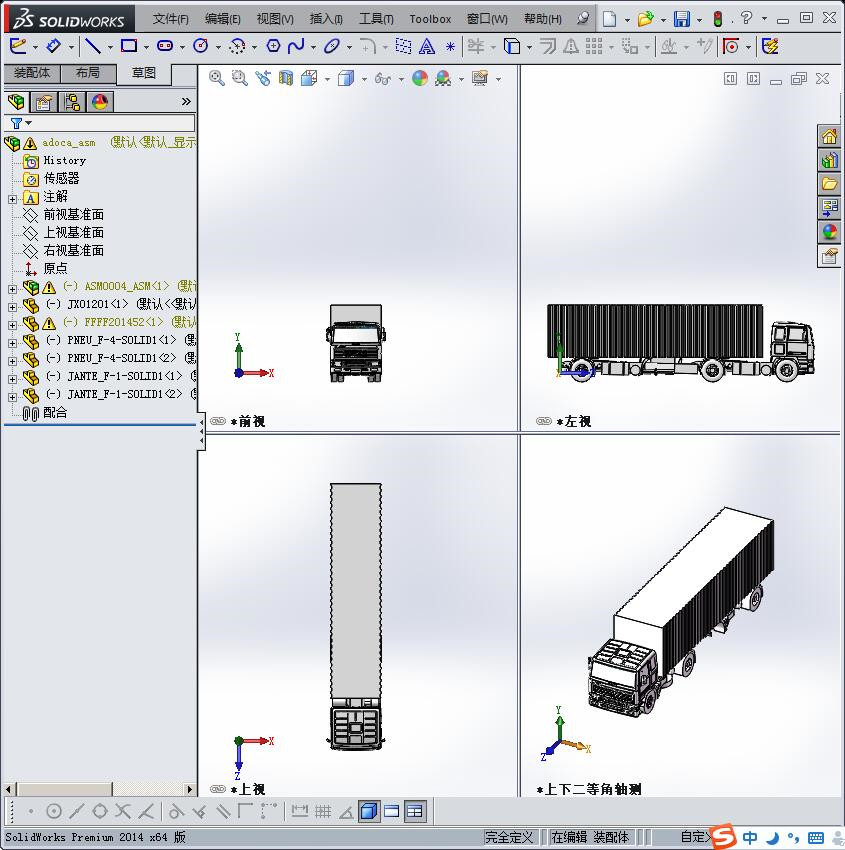Select the Smart Dimension tool

pos(53,46)
